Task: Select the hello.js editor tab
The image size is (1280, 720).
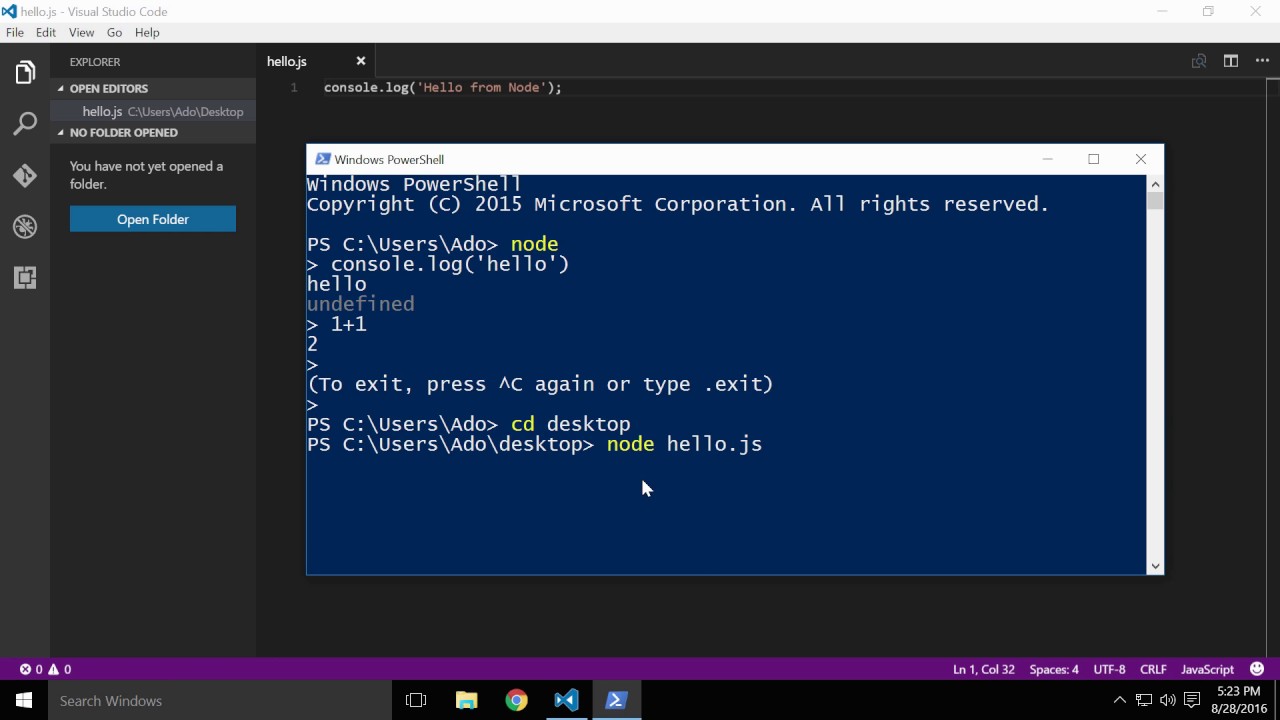Action: tap(316, 61)
